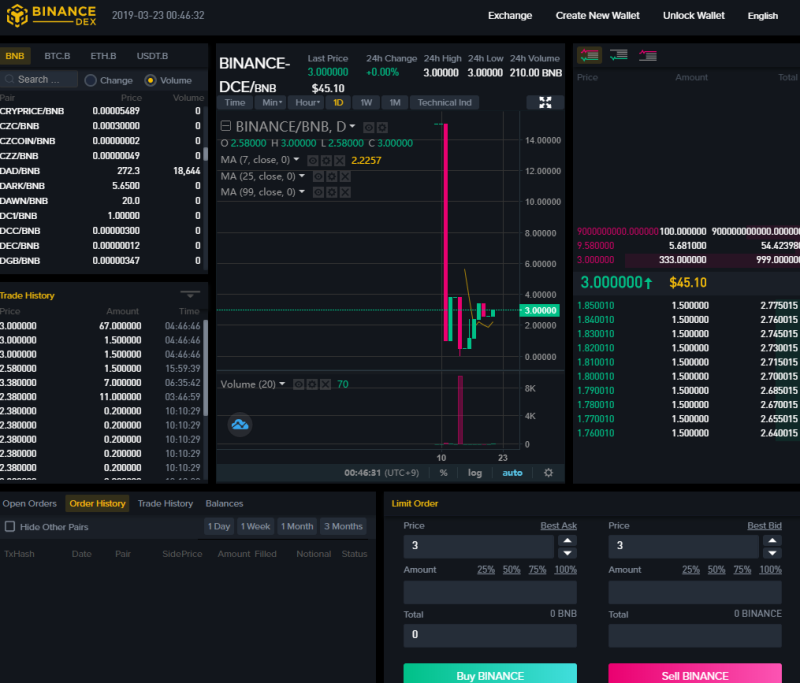The width and height of the screenshot is (800, 683).
Task: Use Best Ask price link
Action: click(559, 525)
